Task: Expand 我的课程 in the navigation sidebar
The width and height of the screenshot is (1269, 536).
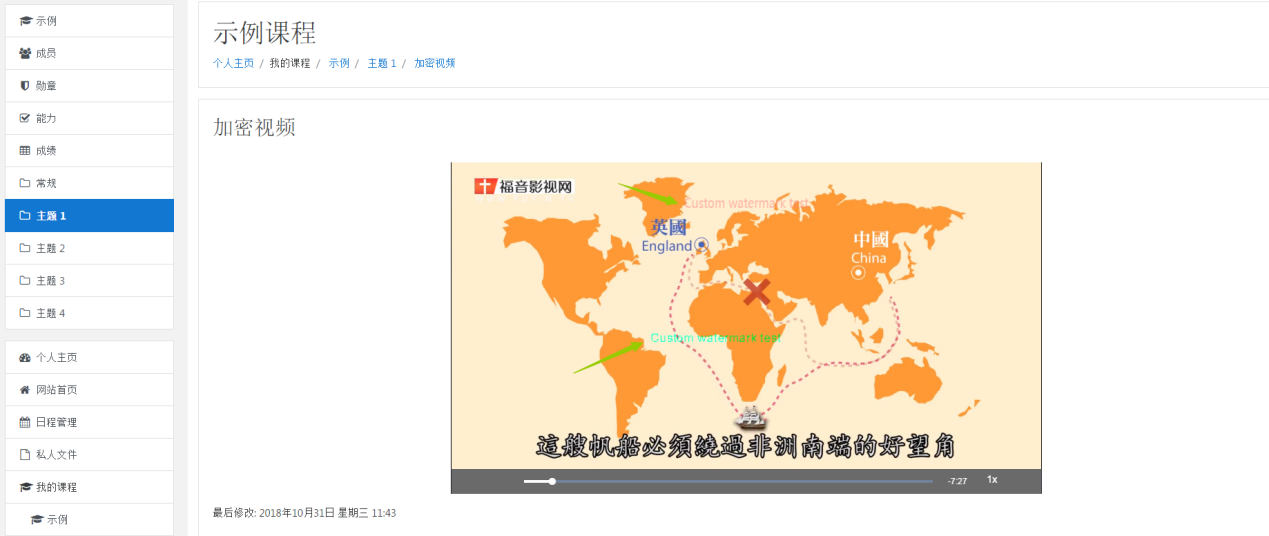Action: [56, 487]
